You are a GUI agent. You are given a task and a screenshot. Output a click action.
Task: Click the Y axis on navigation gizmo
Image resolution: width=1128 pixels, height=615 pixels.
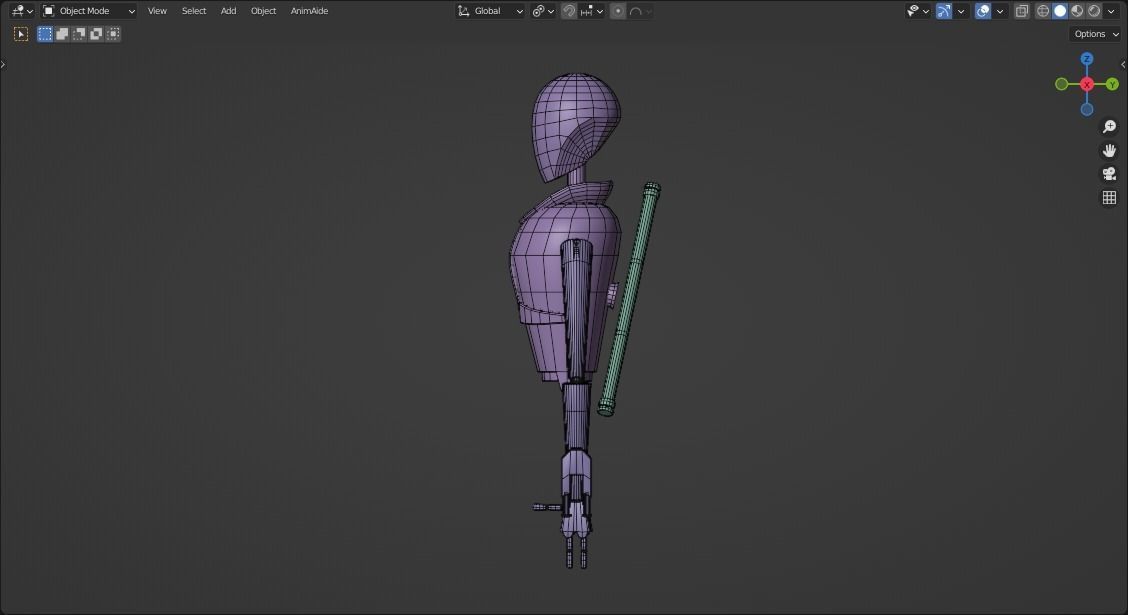coord(1112,84)
